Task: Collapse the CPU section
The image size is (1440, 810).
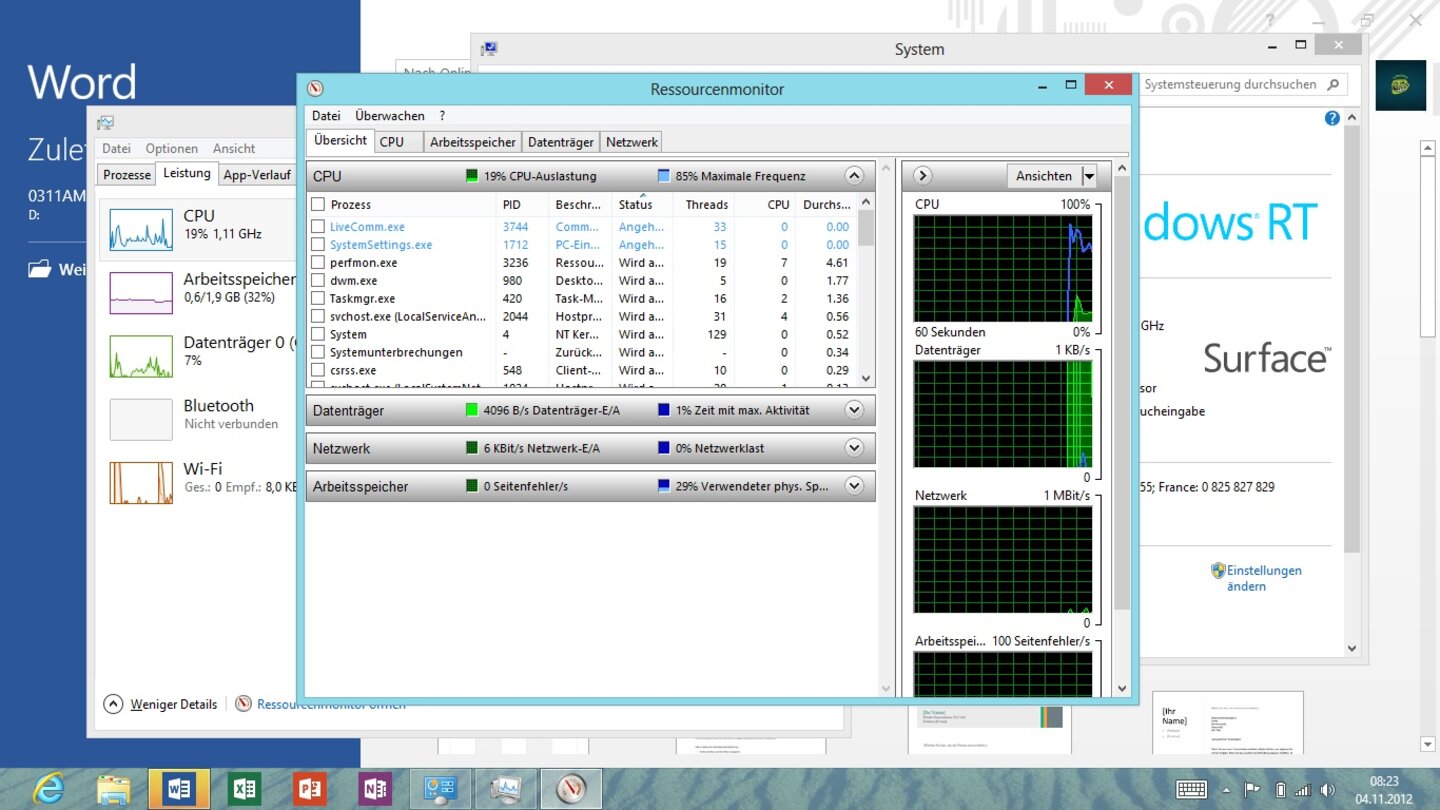Action: [853, 176]
